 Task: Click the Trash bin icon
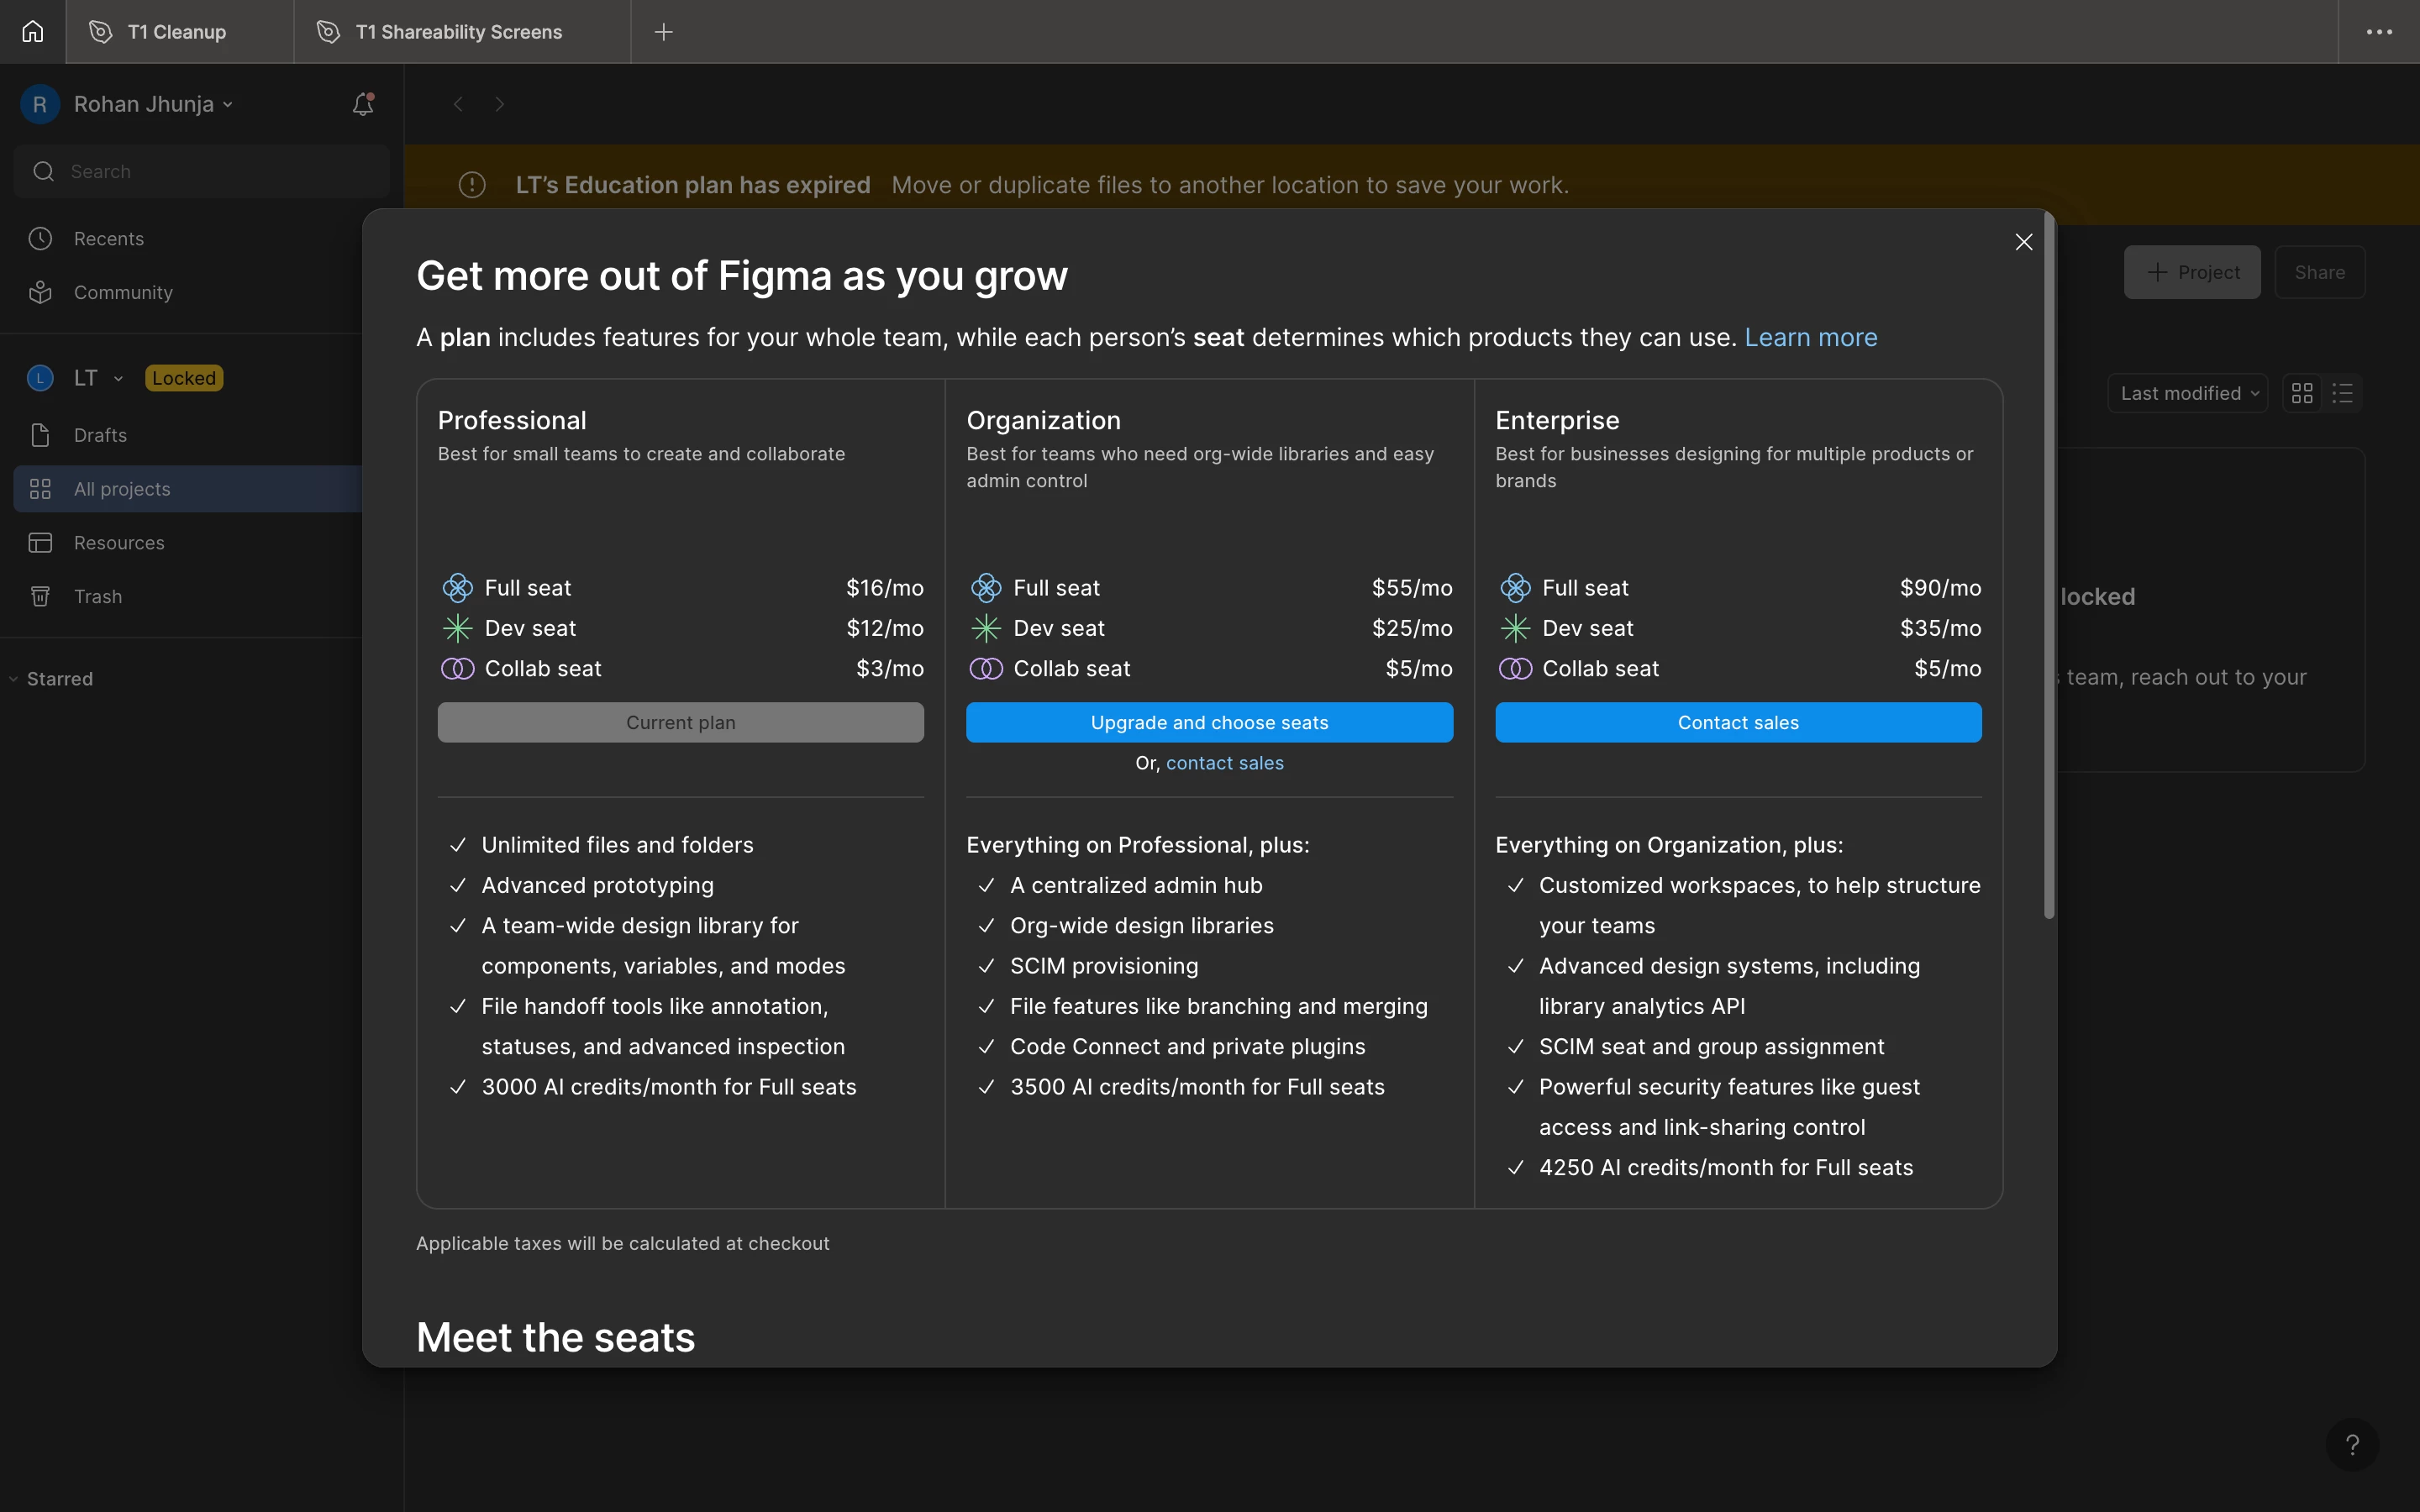click(40, 596)
